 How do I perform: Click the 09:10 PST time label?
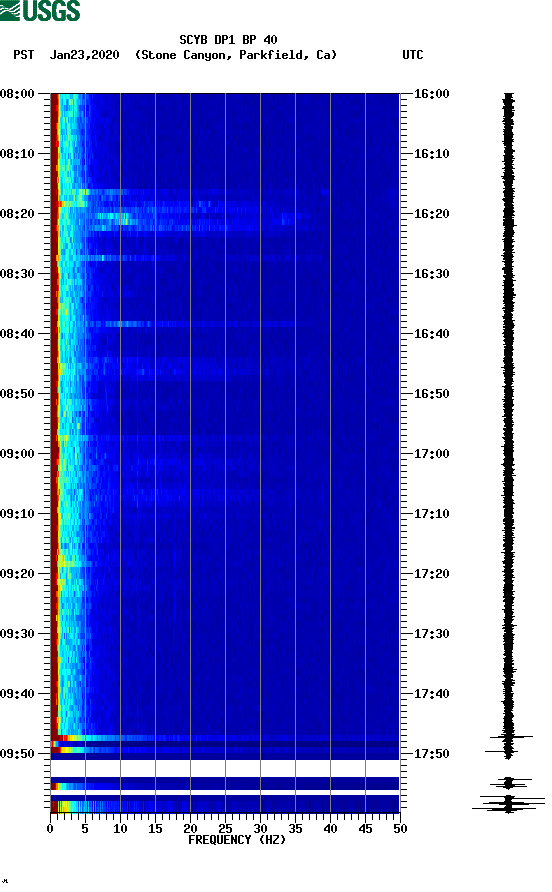click(x=17, y=514)
